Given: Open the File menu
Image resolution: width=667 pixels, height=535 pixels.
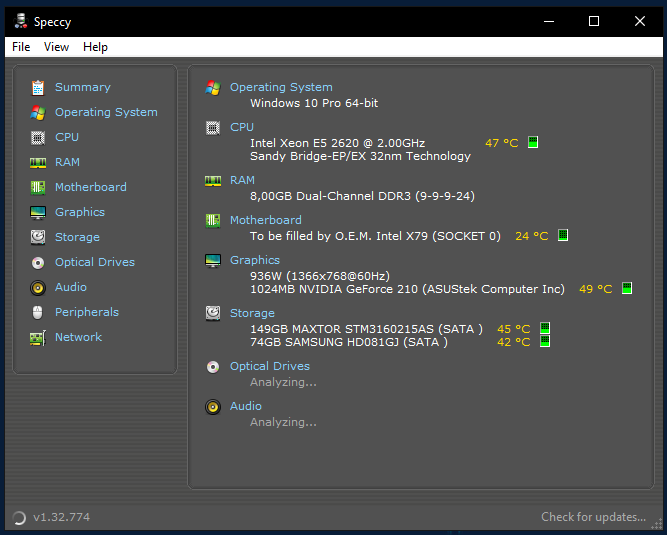Looking at the screenshot, I should tap(21, 47).
